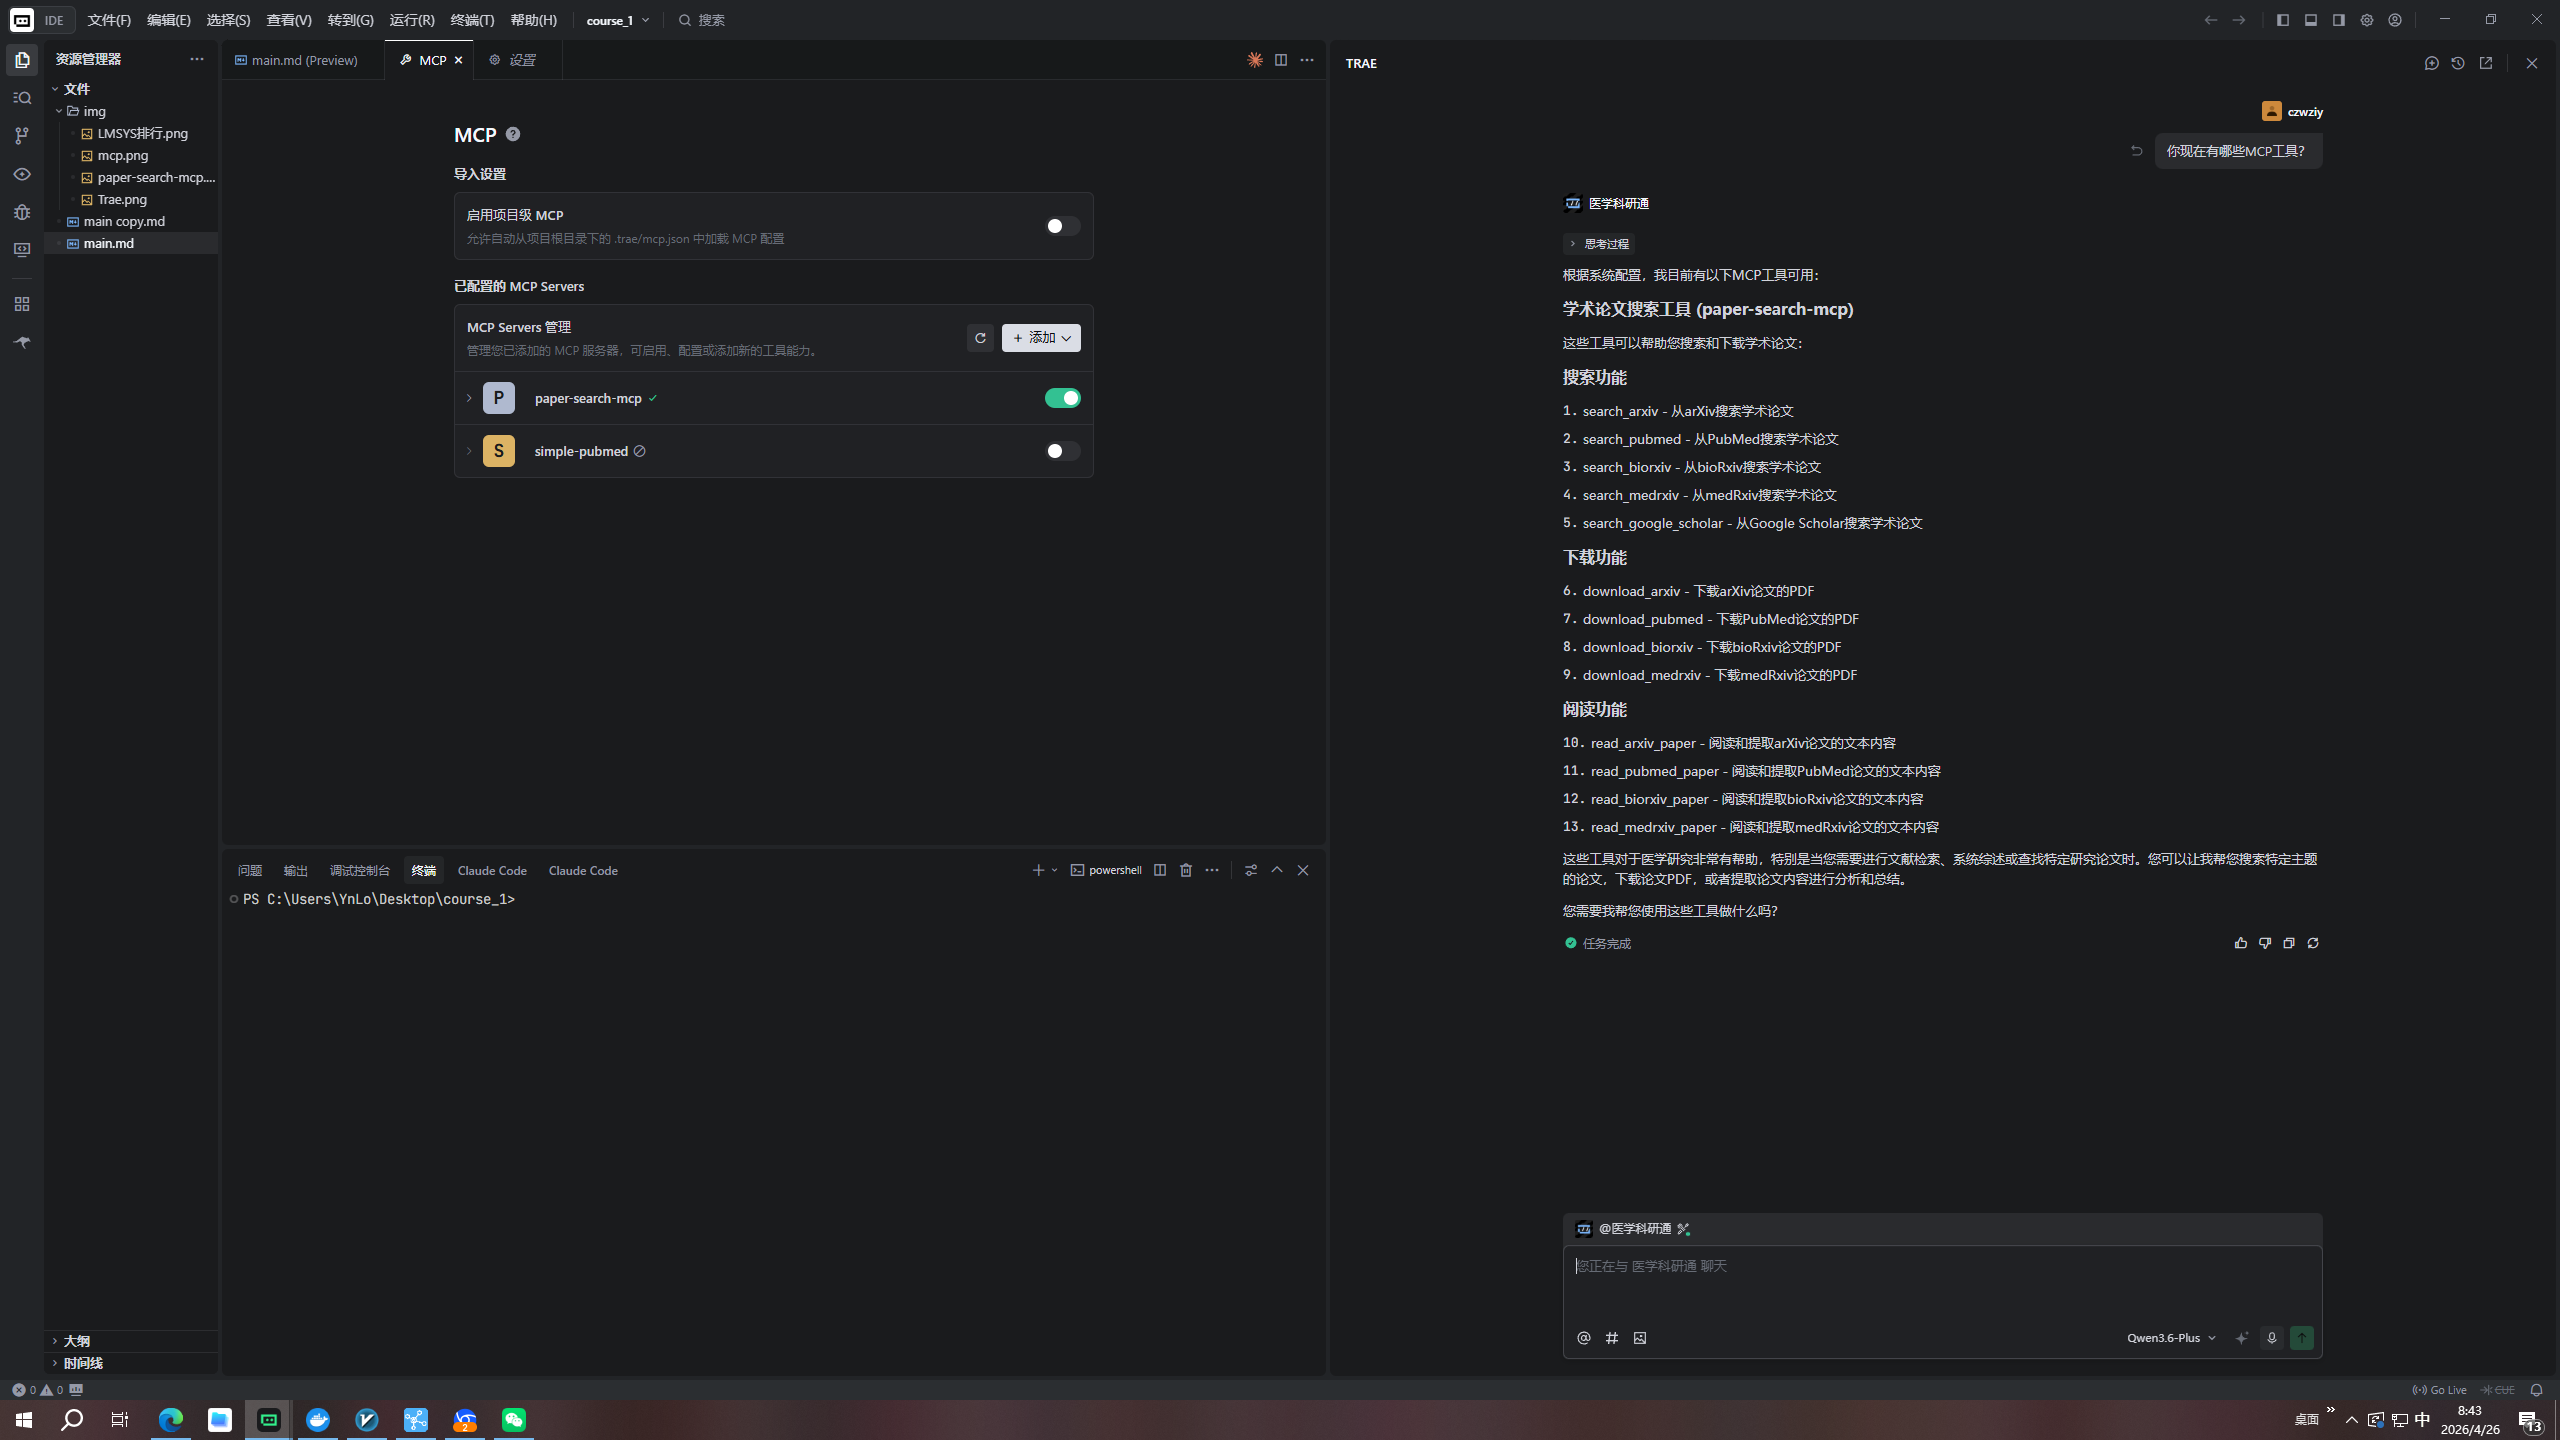Viewport: 2560px width, 1440px height.
Task: Open the Explorer icon in activity bar
Action: click(x=22, y=60)
